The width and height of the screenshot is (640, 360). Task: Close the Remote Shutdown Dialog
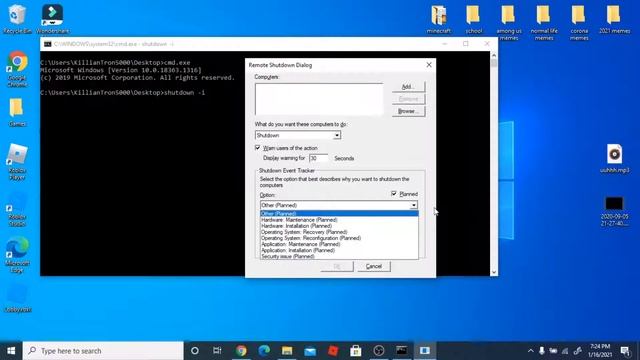tap(429, 65)
